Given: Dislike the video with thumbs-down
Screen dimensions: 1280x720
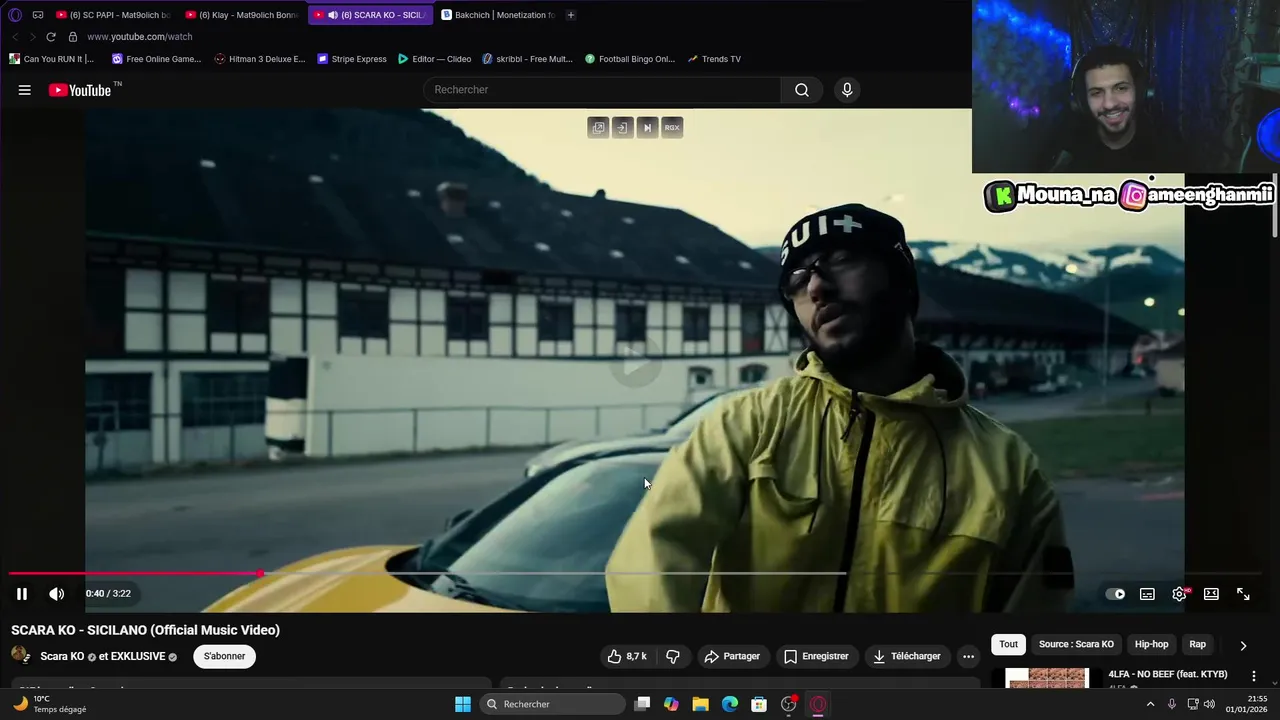Looking at the screenshot, I should pyautogui.click(x=673, y=656).
